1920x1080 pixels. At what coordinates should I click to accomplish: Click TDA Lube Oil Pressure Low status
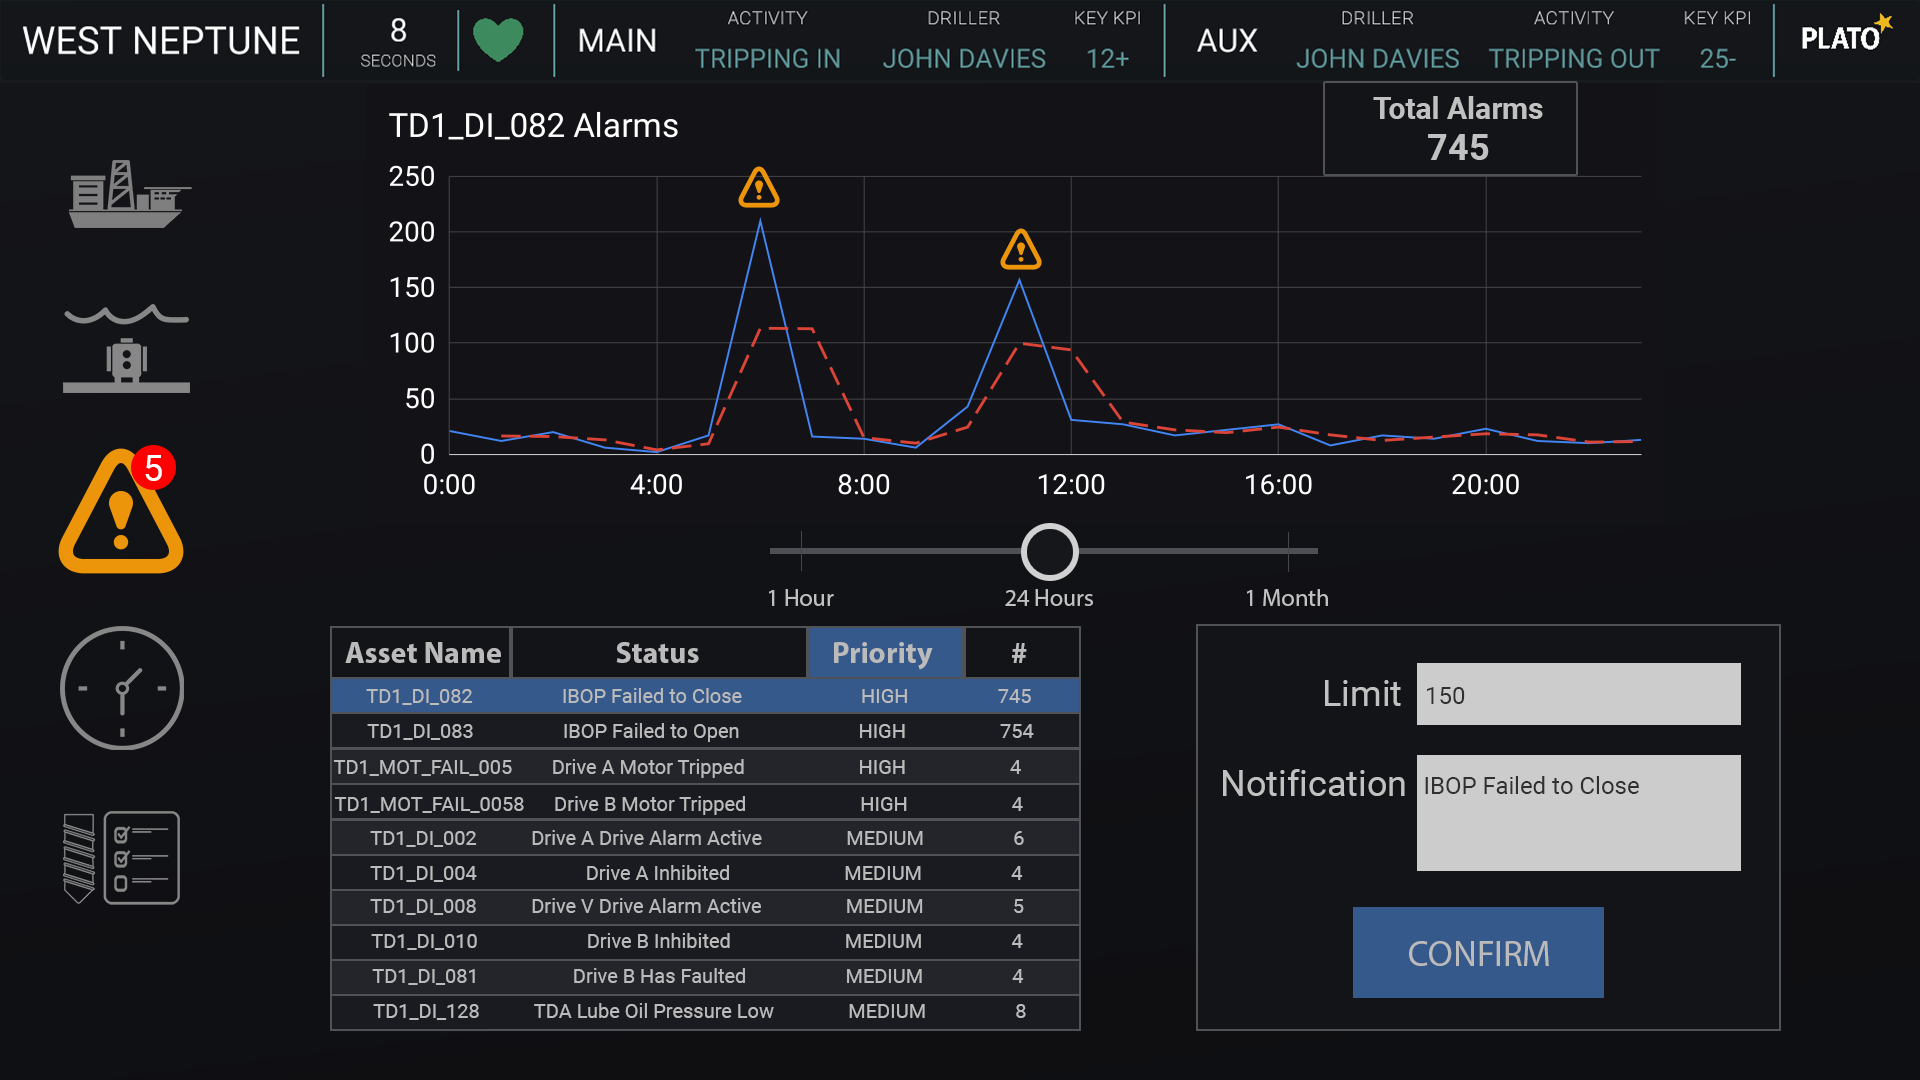click(653, 1011)
